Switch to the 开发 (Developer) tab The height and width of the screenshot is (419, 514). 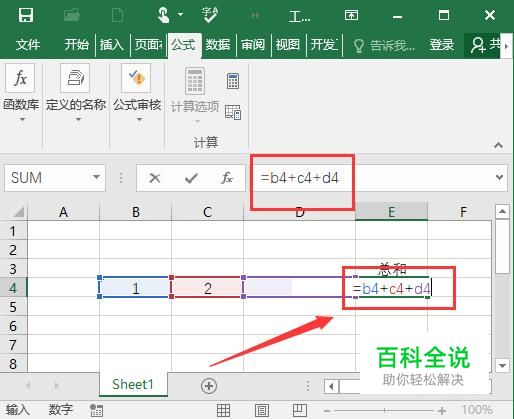coord(324,45)
